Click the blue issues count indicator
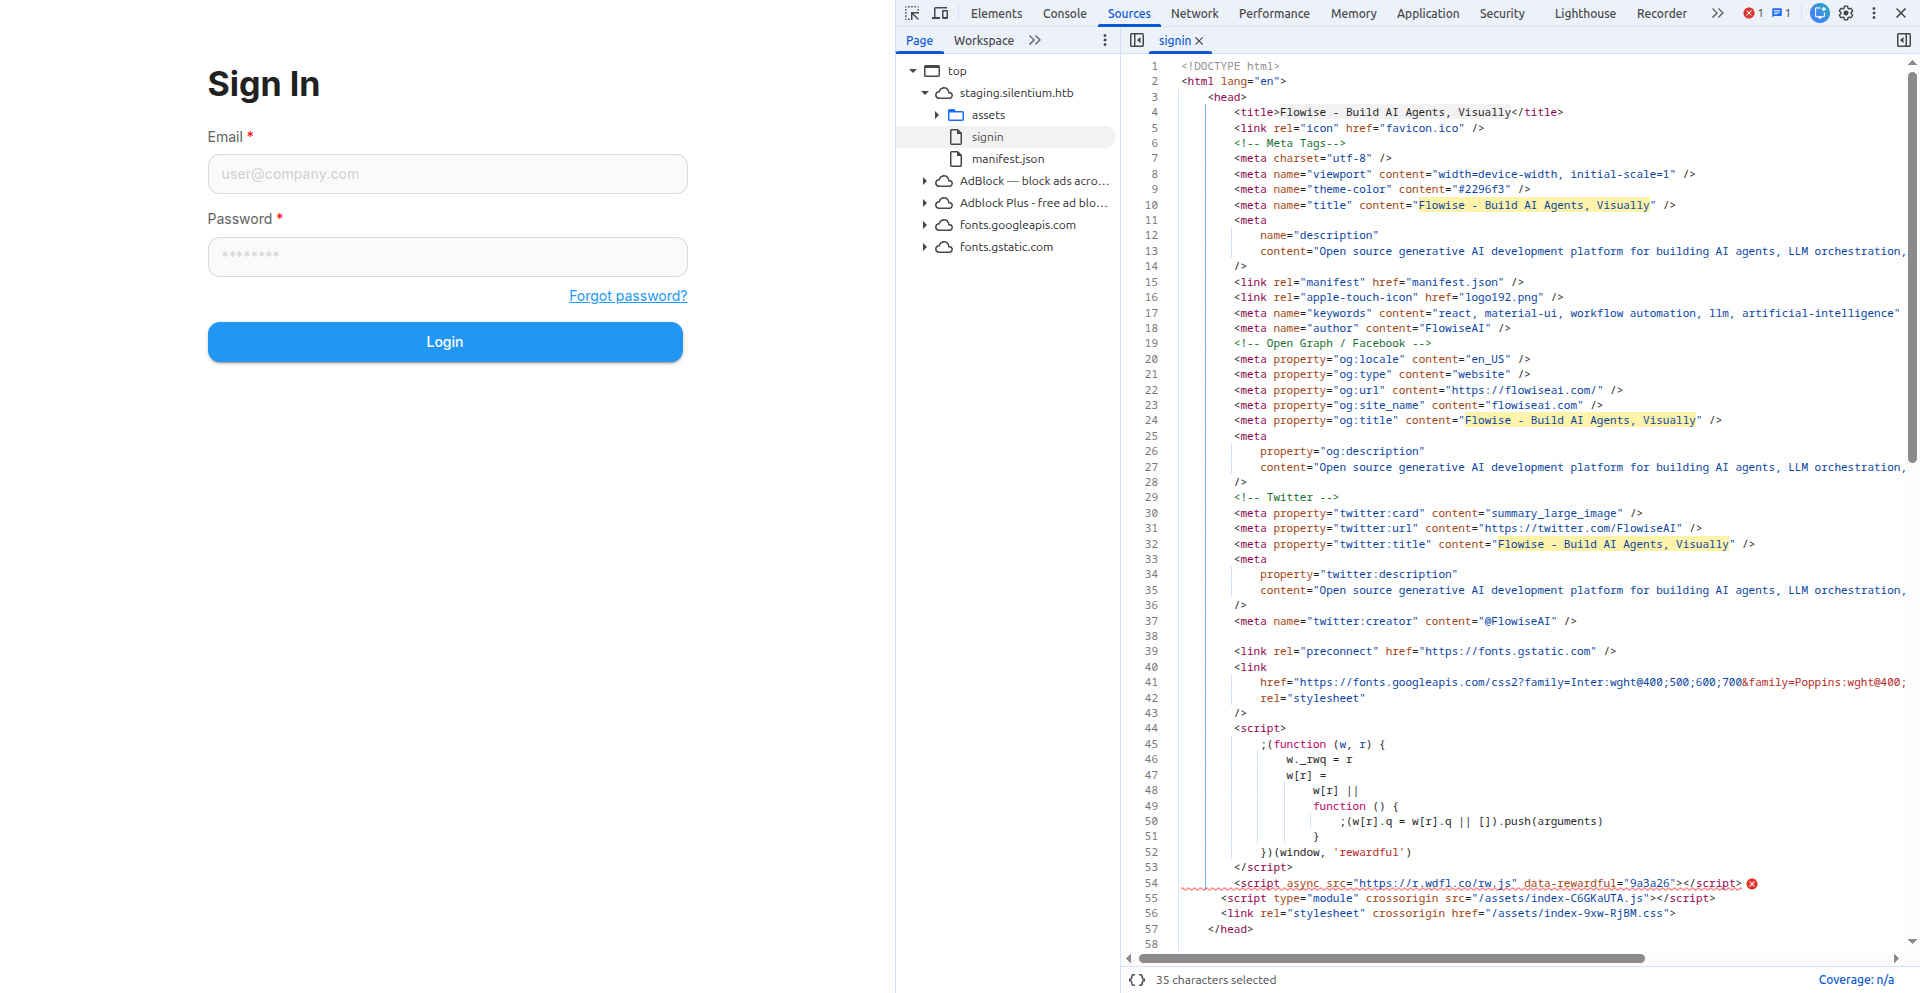The width and height of the screenshot is (1920, 993). click(x=1781, y=13)
